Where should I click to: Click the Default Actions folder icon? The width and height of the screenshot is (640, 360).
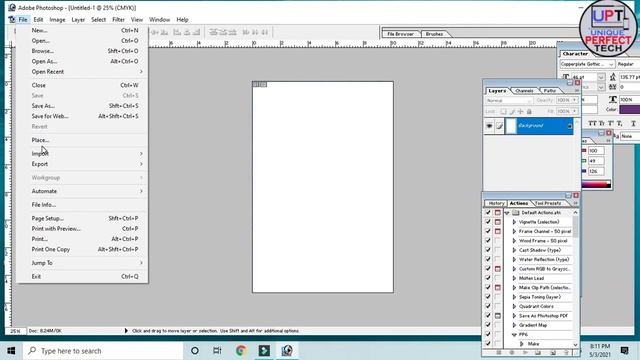coord(516,213)
